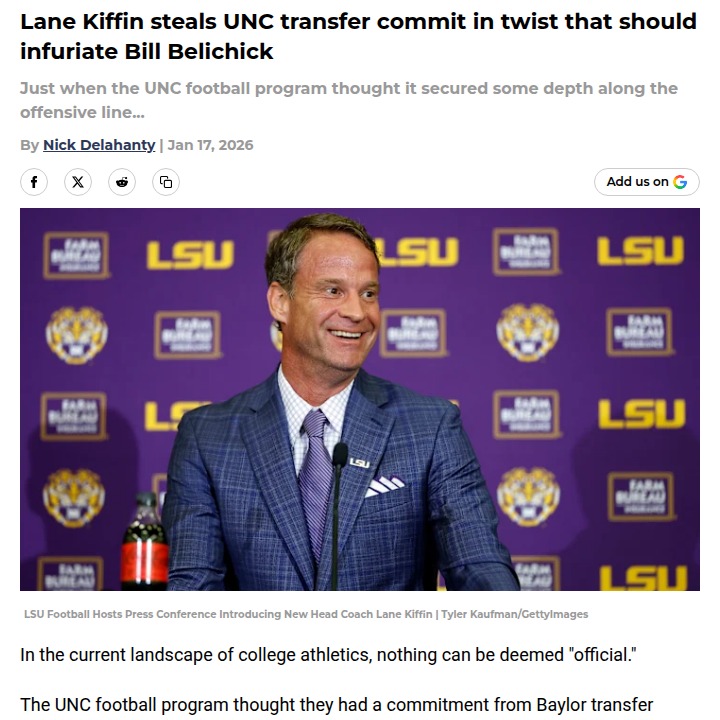Share the article on Reddit
This screenshot has height=720, width=720.
tap(122, 182)
